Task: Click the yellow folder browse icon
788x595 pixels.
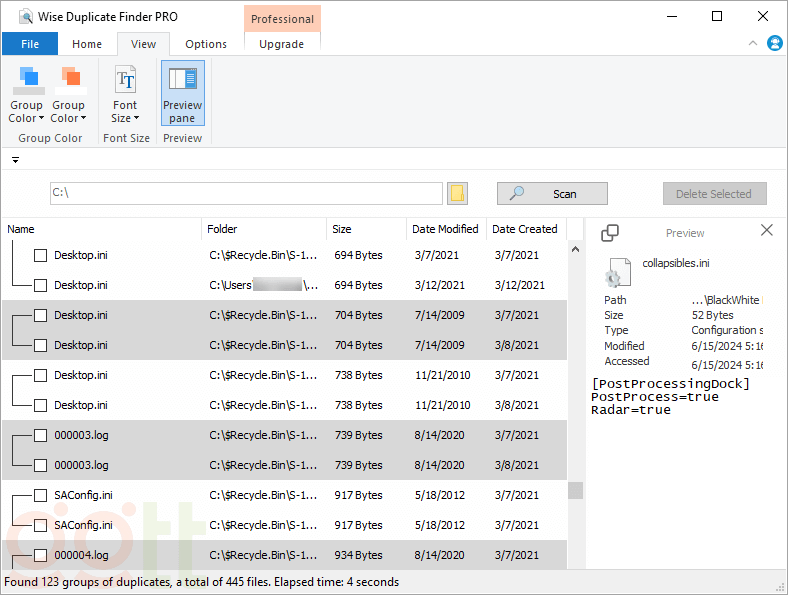Action: point(457,194)
